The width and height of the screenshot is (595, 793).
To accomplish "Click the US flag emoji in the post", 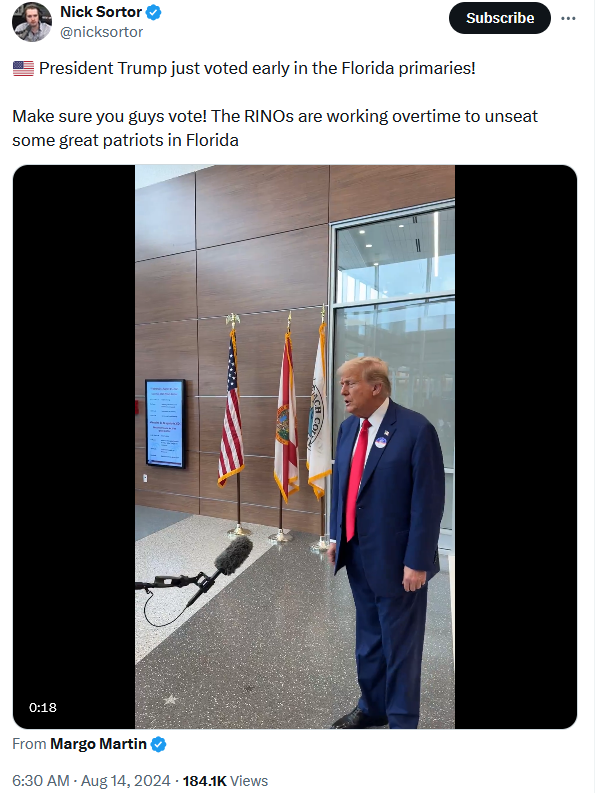I will [23, 68].
